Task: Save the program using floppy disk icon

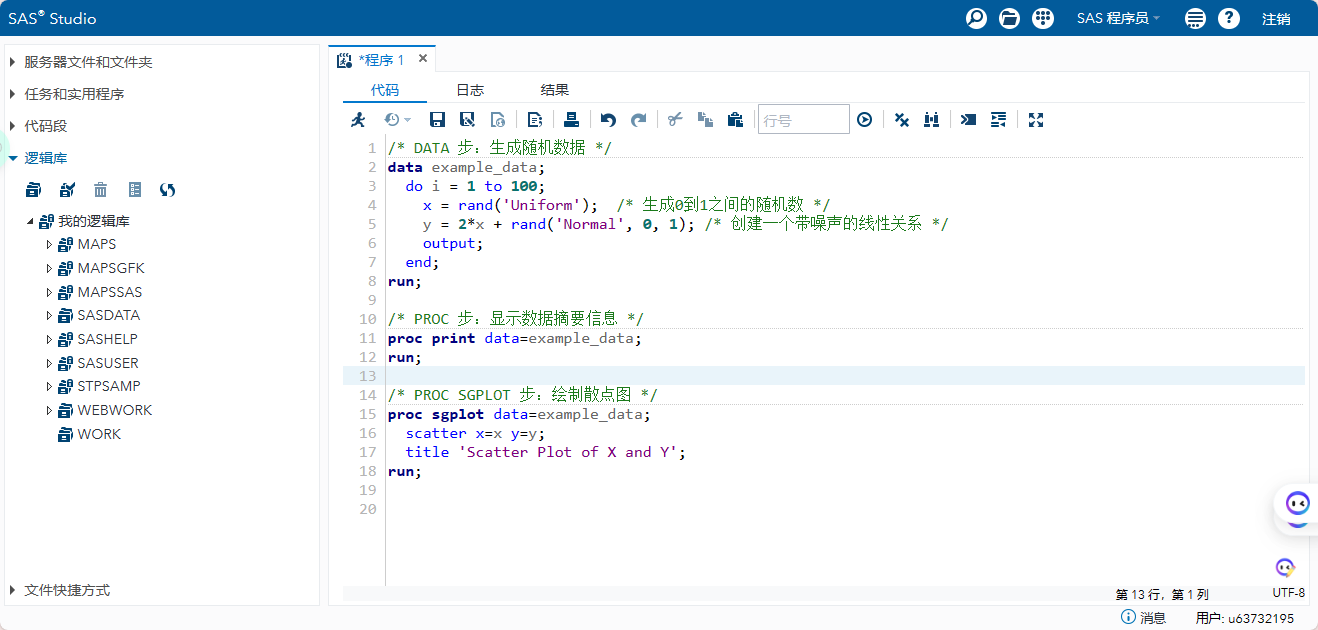Action: 437,120
